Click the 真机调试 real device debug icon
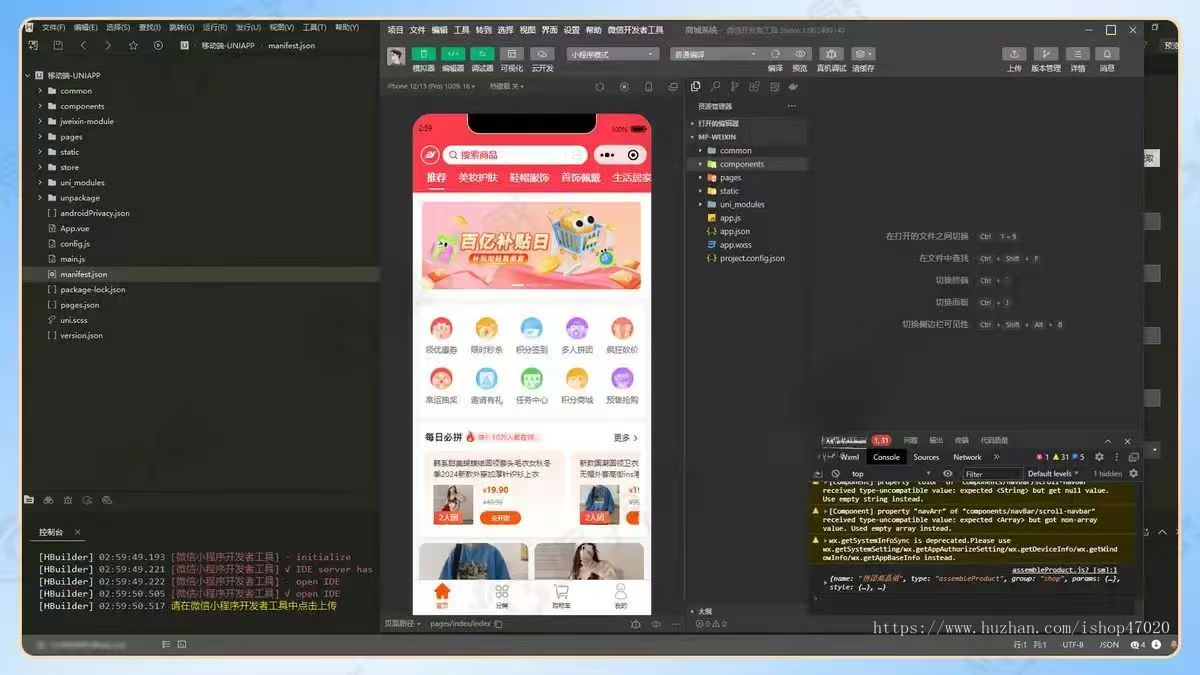This screenshot has width=1200, height=675. click(831, 54)
